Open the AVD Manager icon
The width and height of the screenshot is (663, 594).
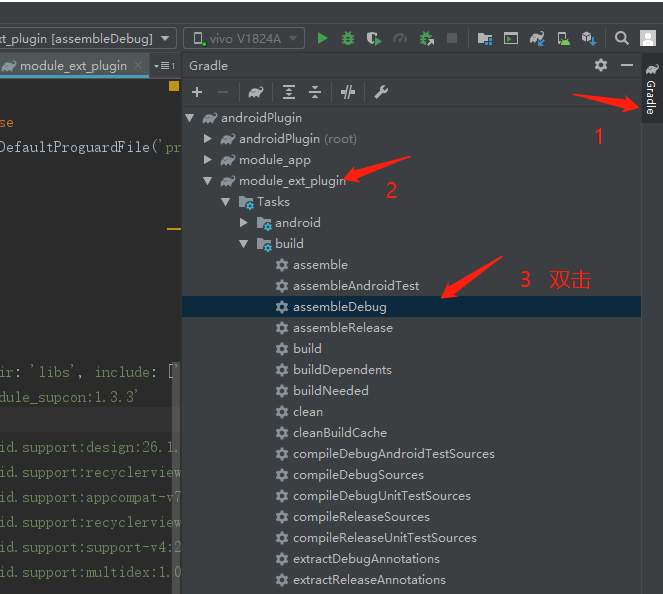coord(563,38)
